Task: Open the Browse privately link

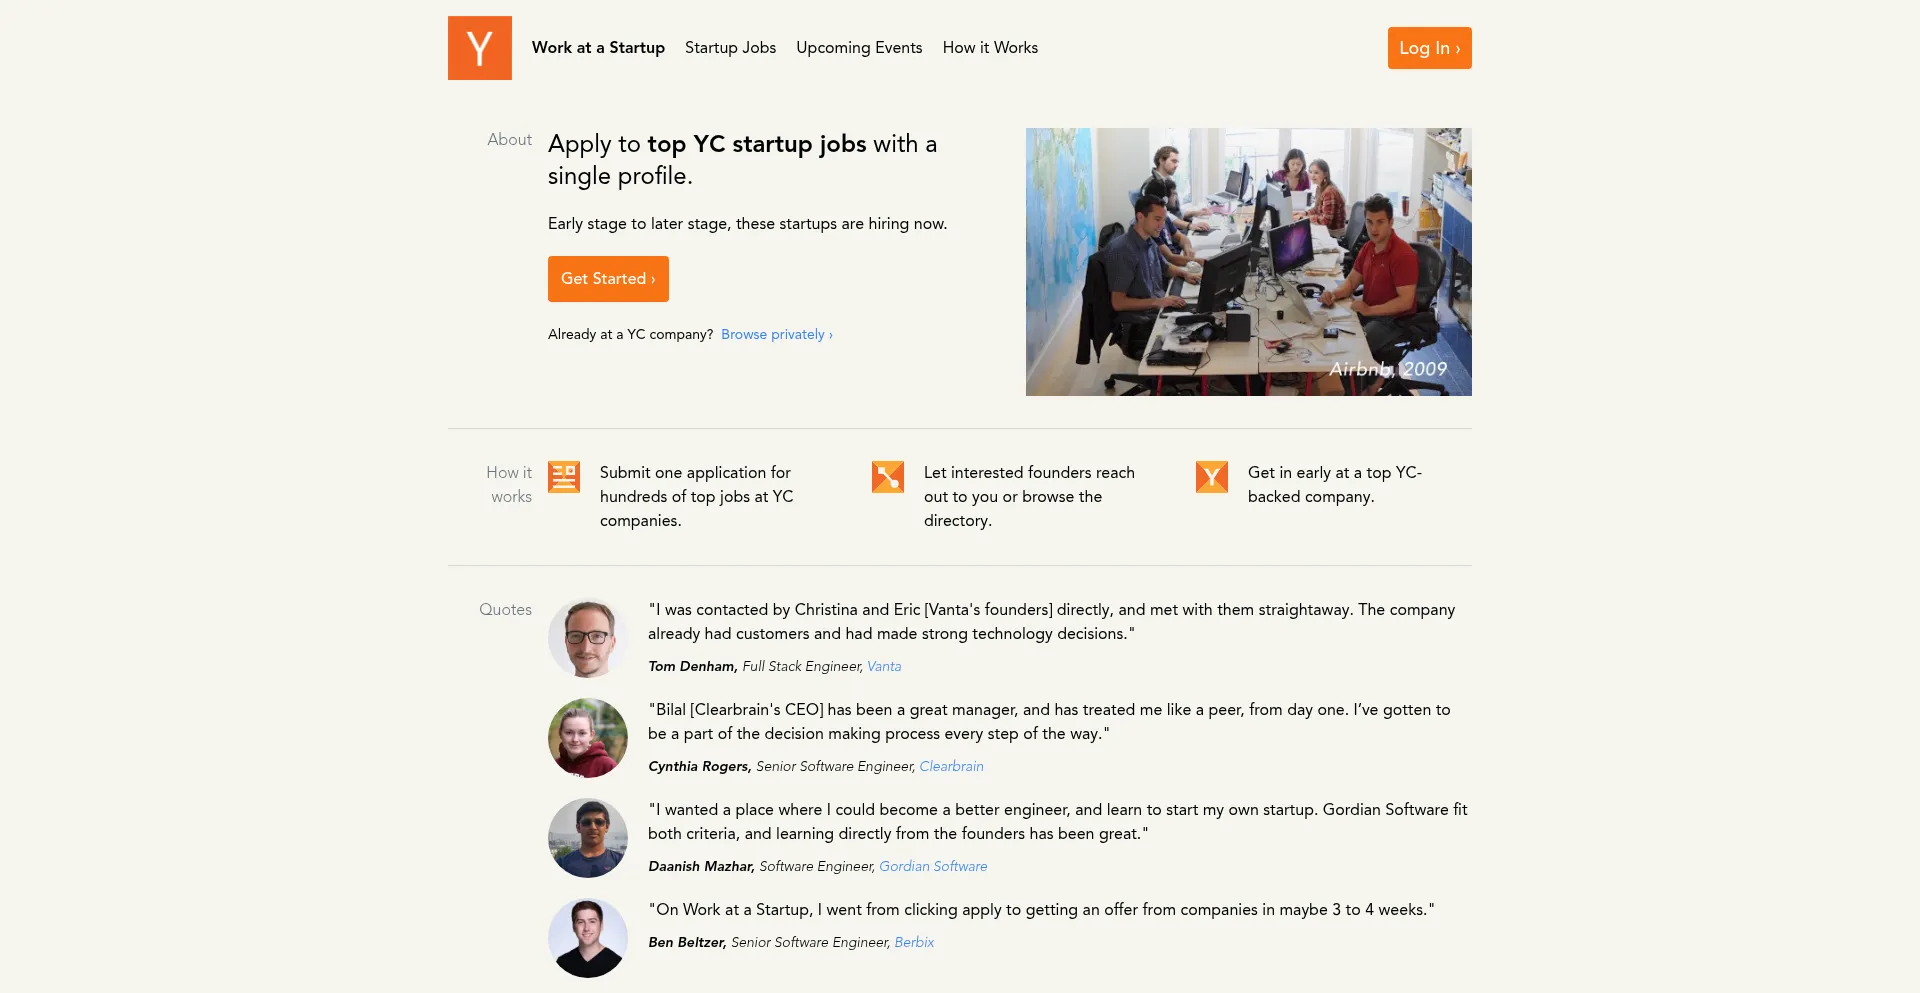Action: [775, 334]
